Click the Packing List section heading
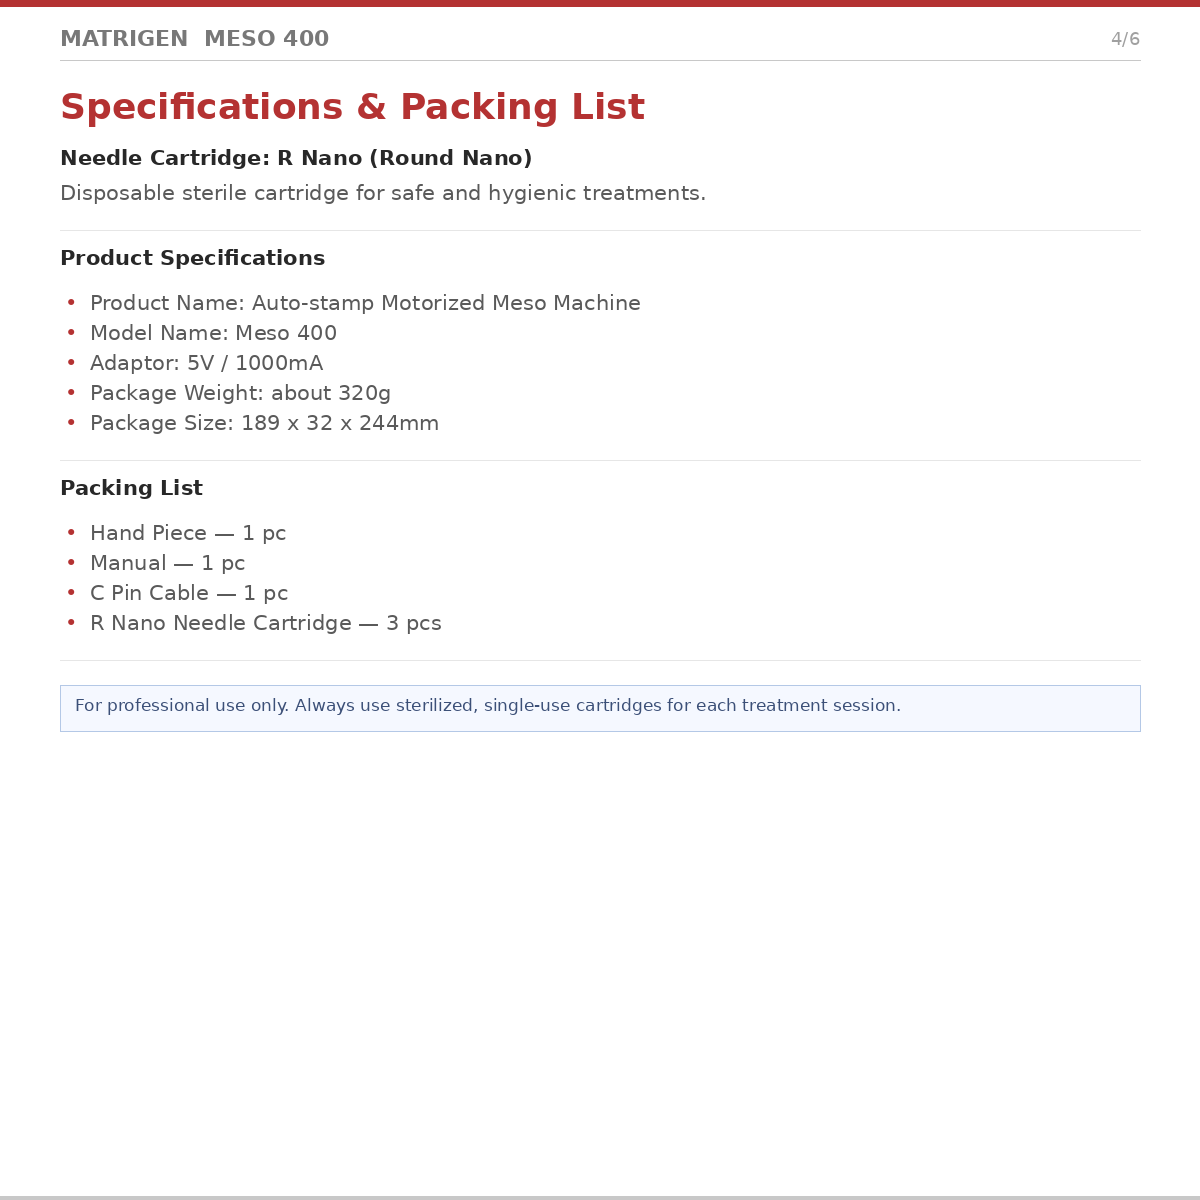The width and height of the screenshot is (1200, 1200). [131, 489]
